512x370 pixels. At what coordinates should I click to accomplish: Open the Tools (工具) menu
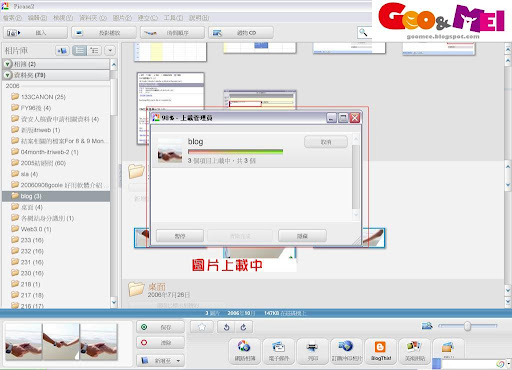click(173, 17)
